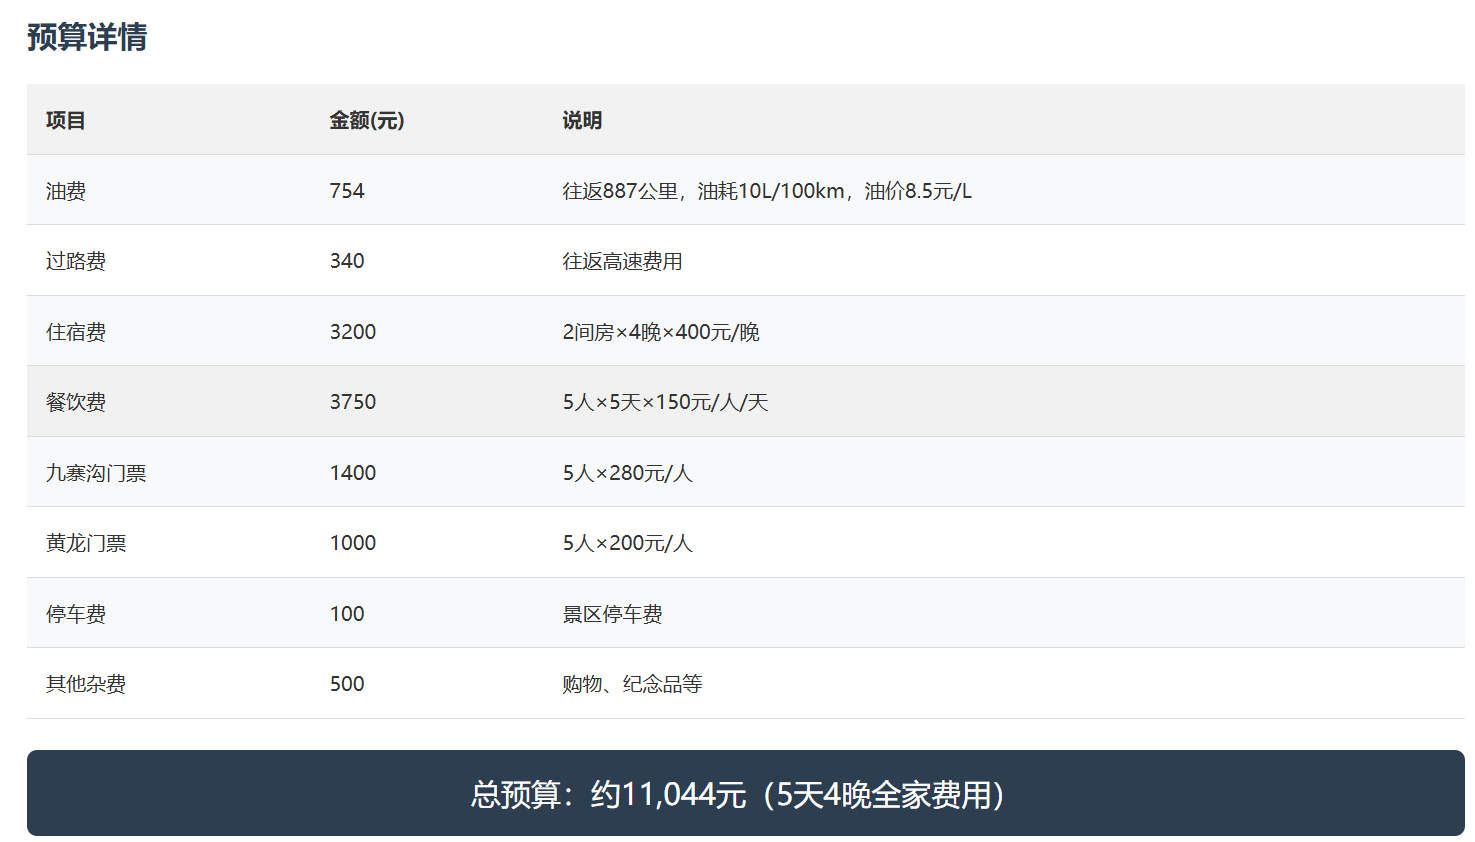The height and width of the screenshot is (842, 1475).
Task: Click the 总预算 约11,044元 banner
Action: click(746, 793)
